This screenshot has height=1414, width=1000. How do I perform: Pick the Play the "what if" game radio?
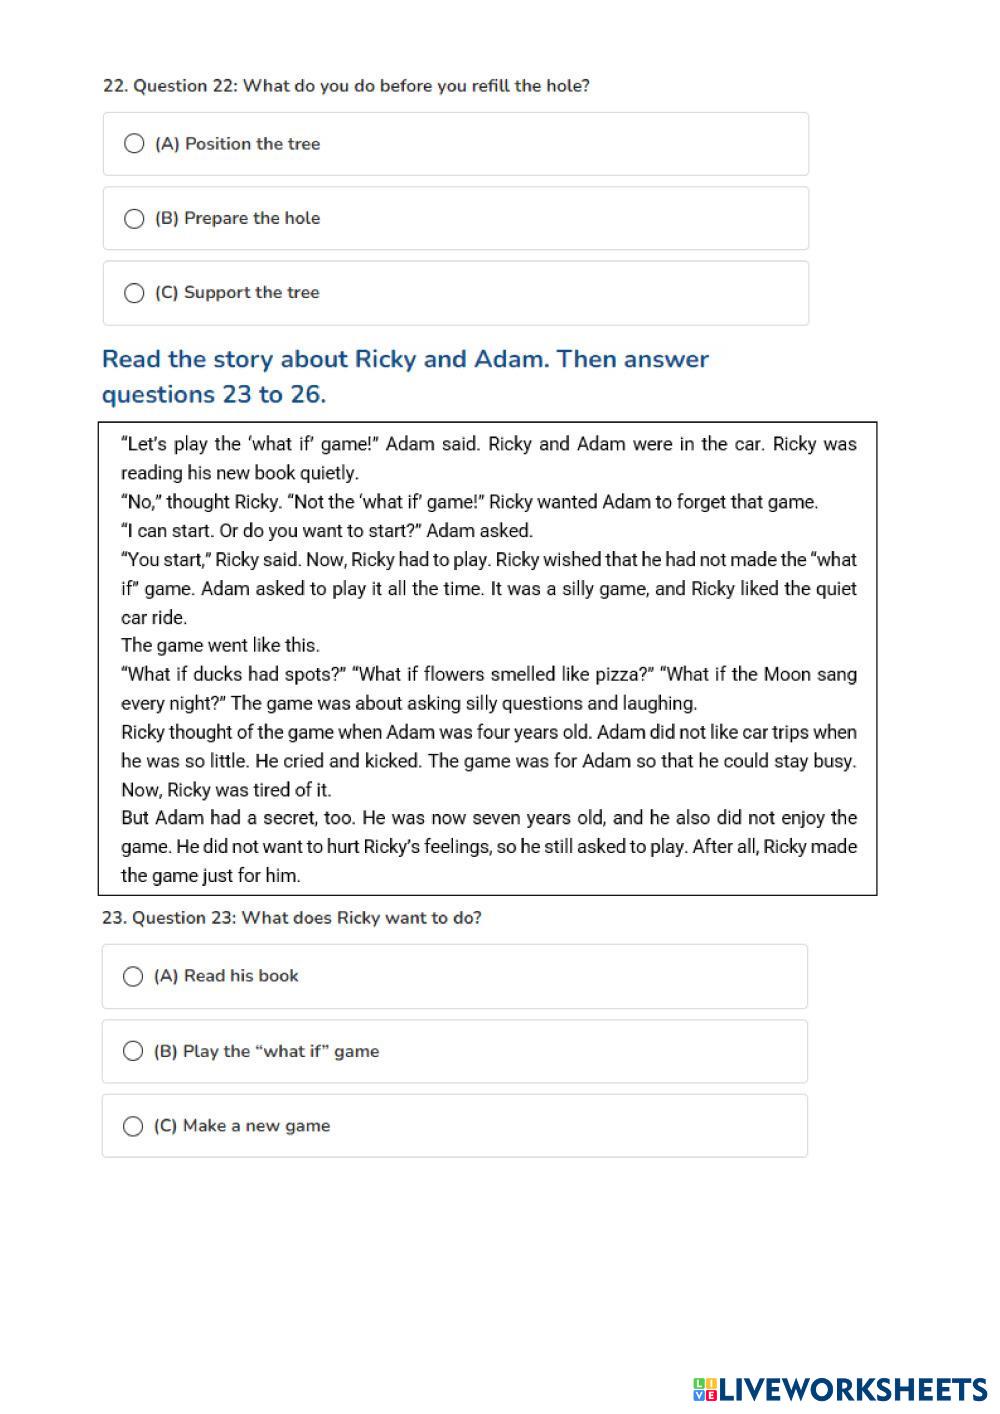(133, 1051)
